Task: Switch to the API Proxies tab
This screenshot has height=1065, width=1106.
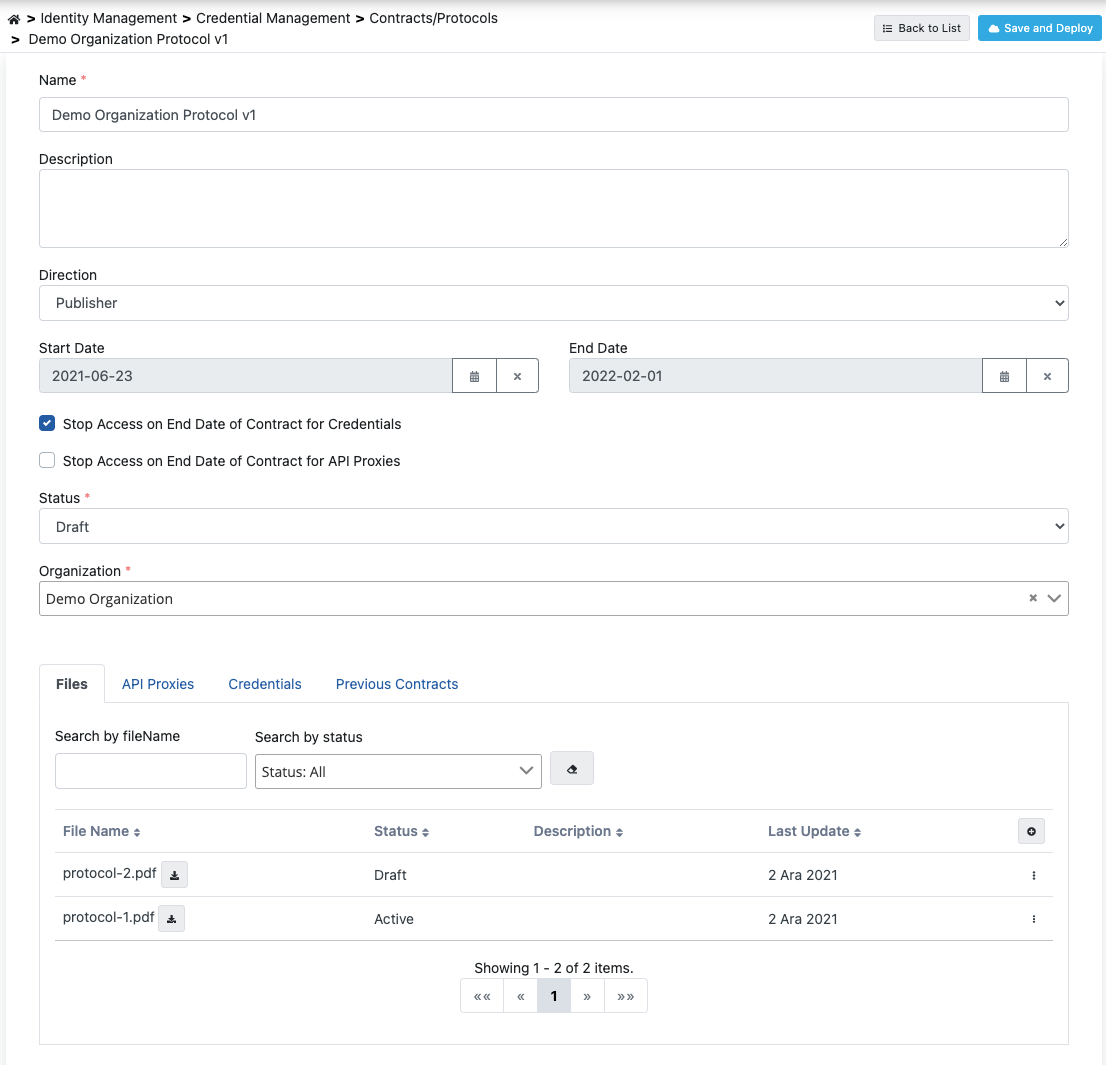Action: 158,684
